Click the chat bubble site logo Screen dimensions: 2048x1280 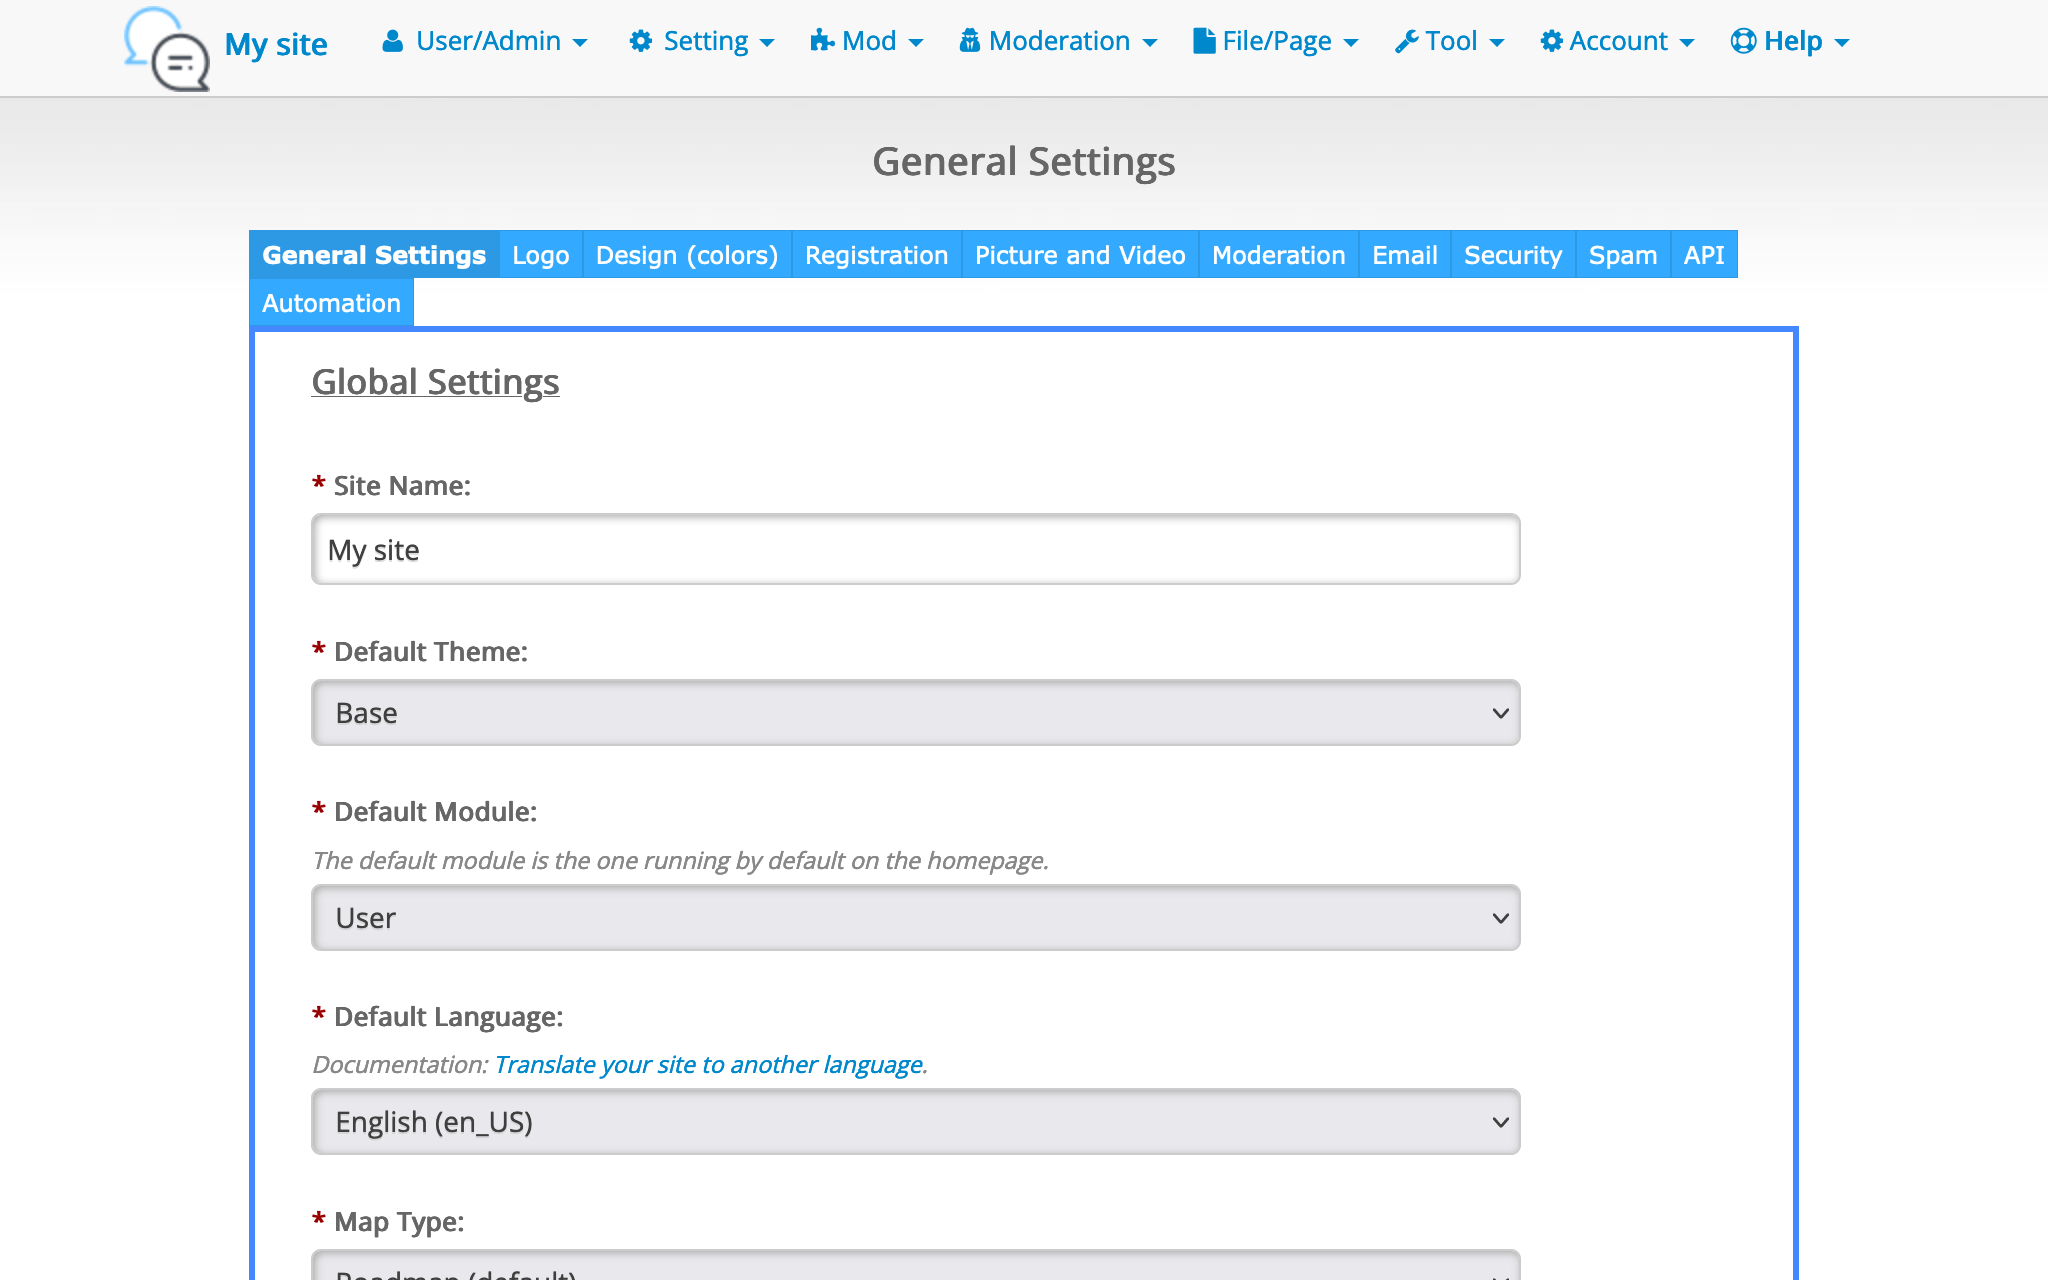tap(167, 50)
